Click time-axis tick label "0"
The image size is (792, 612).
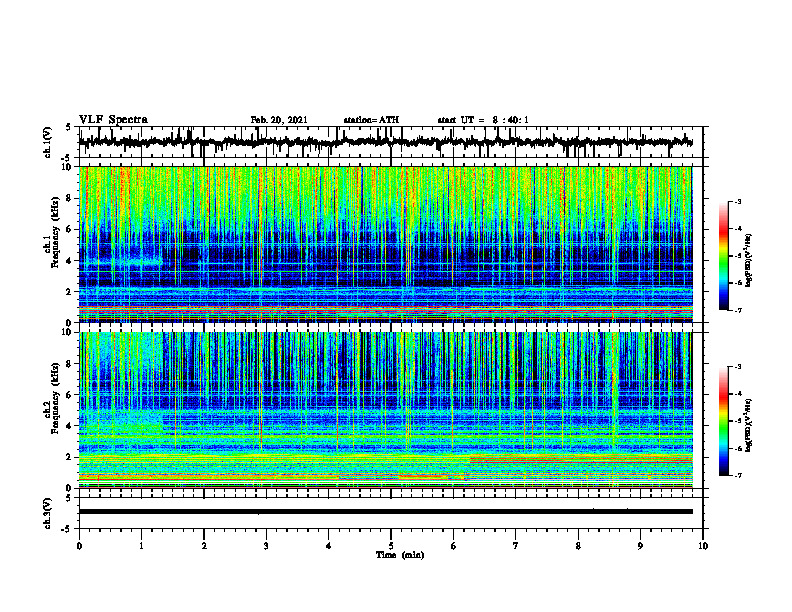[x=79, y=546]
